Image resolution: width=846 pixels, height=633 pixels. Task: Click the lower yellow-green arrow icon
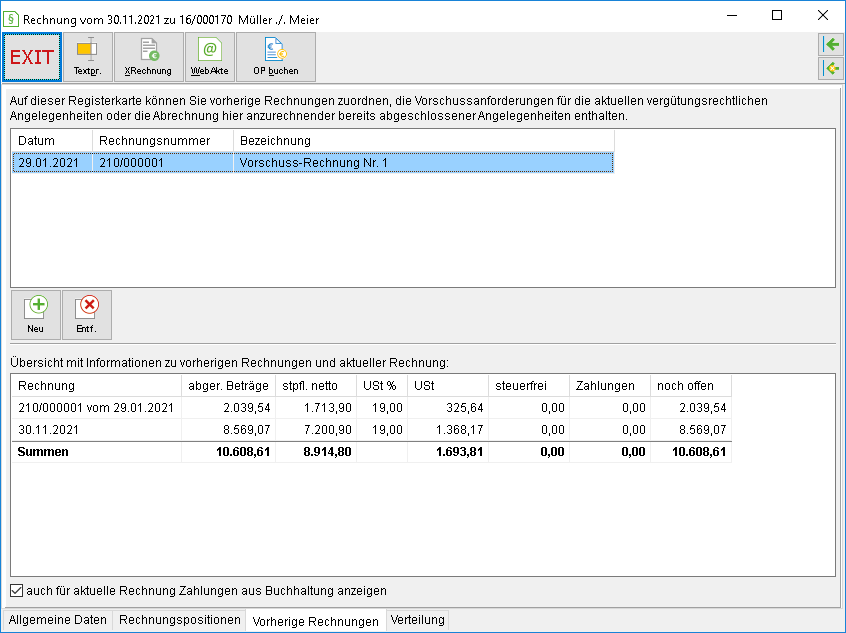tap(831, 69)
